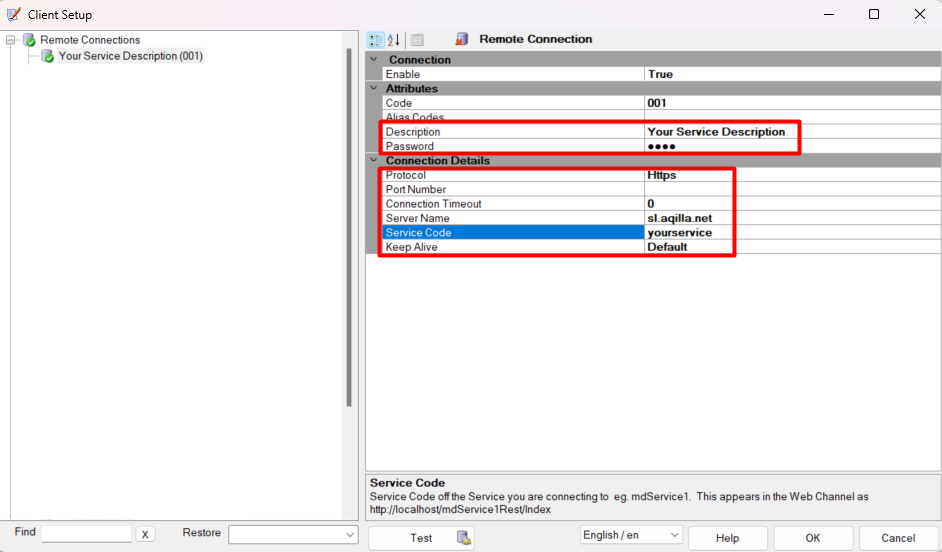Click the Your Service Description node icon
Image resolution: width=942 pixels, height=552 pixels.
coord(48,57)
